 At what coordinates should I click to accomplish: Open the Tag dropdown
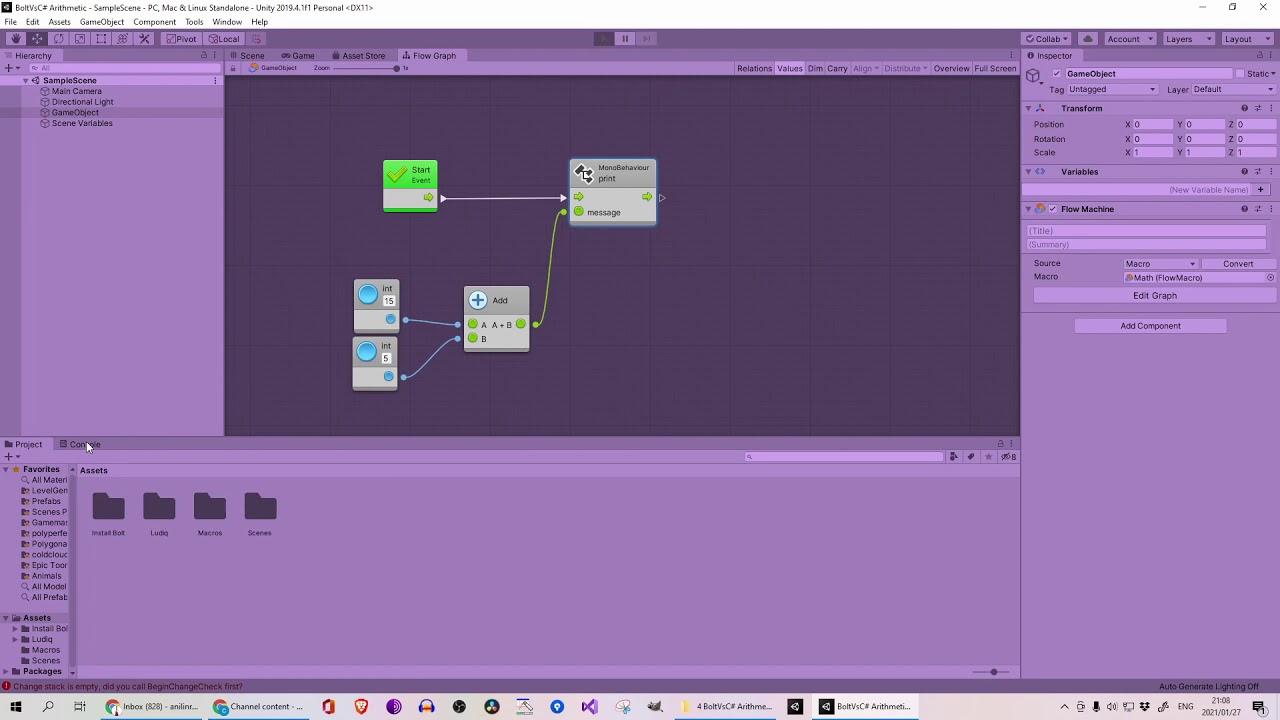1112,90
